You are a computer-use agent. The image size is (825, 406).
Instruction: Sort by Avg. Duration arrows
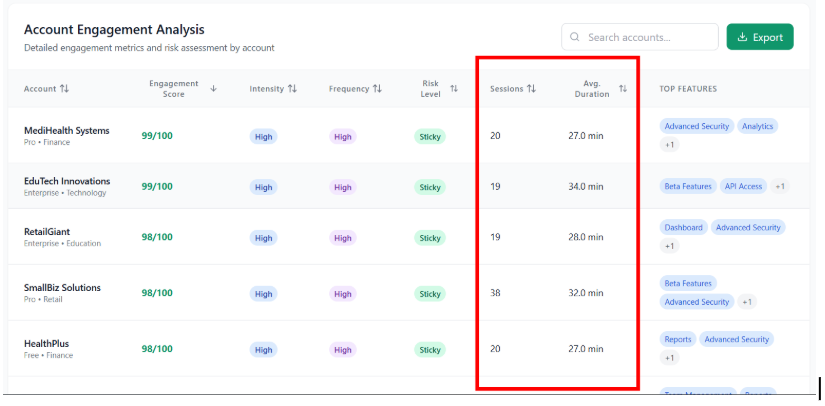[x=623, y=88]
